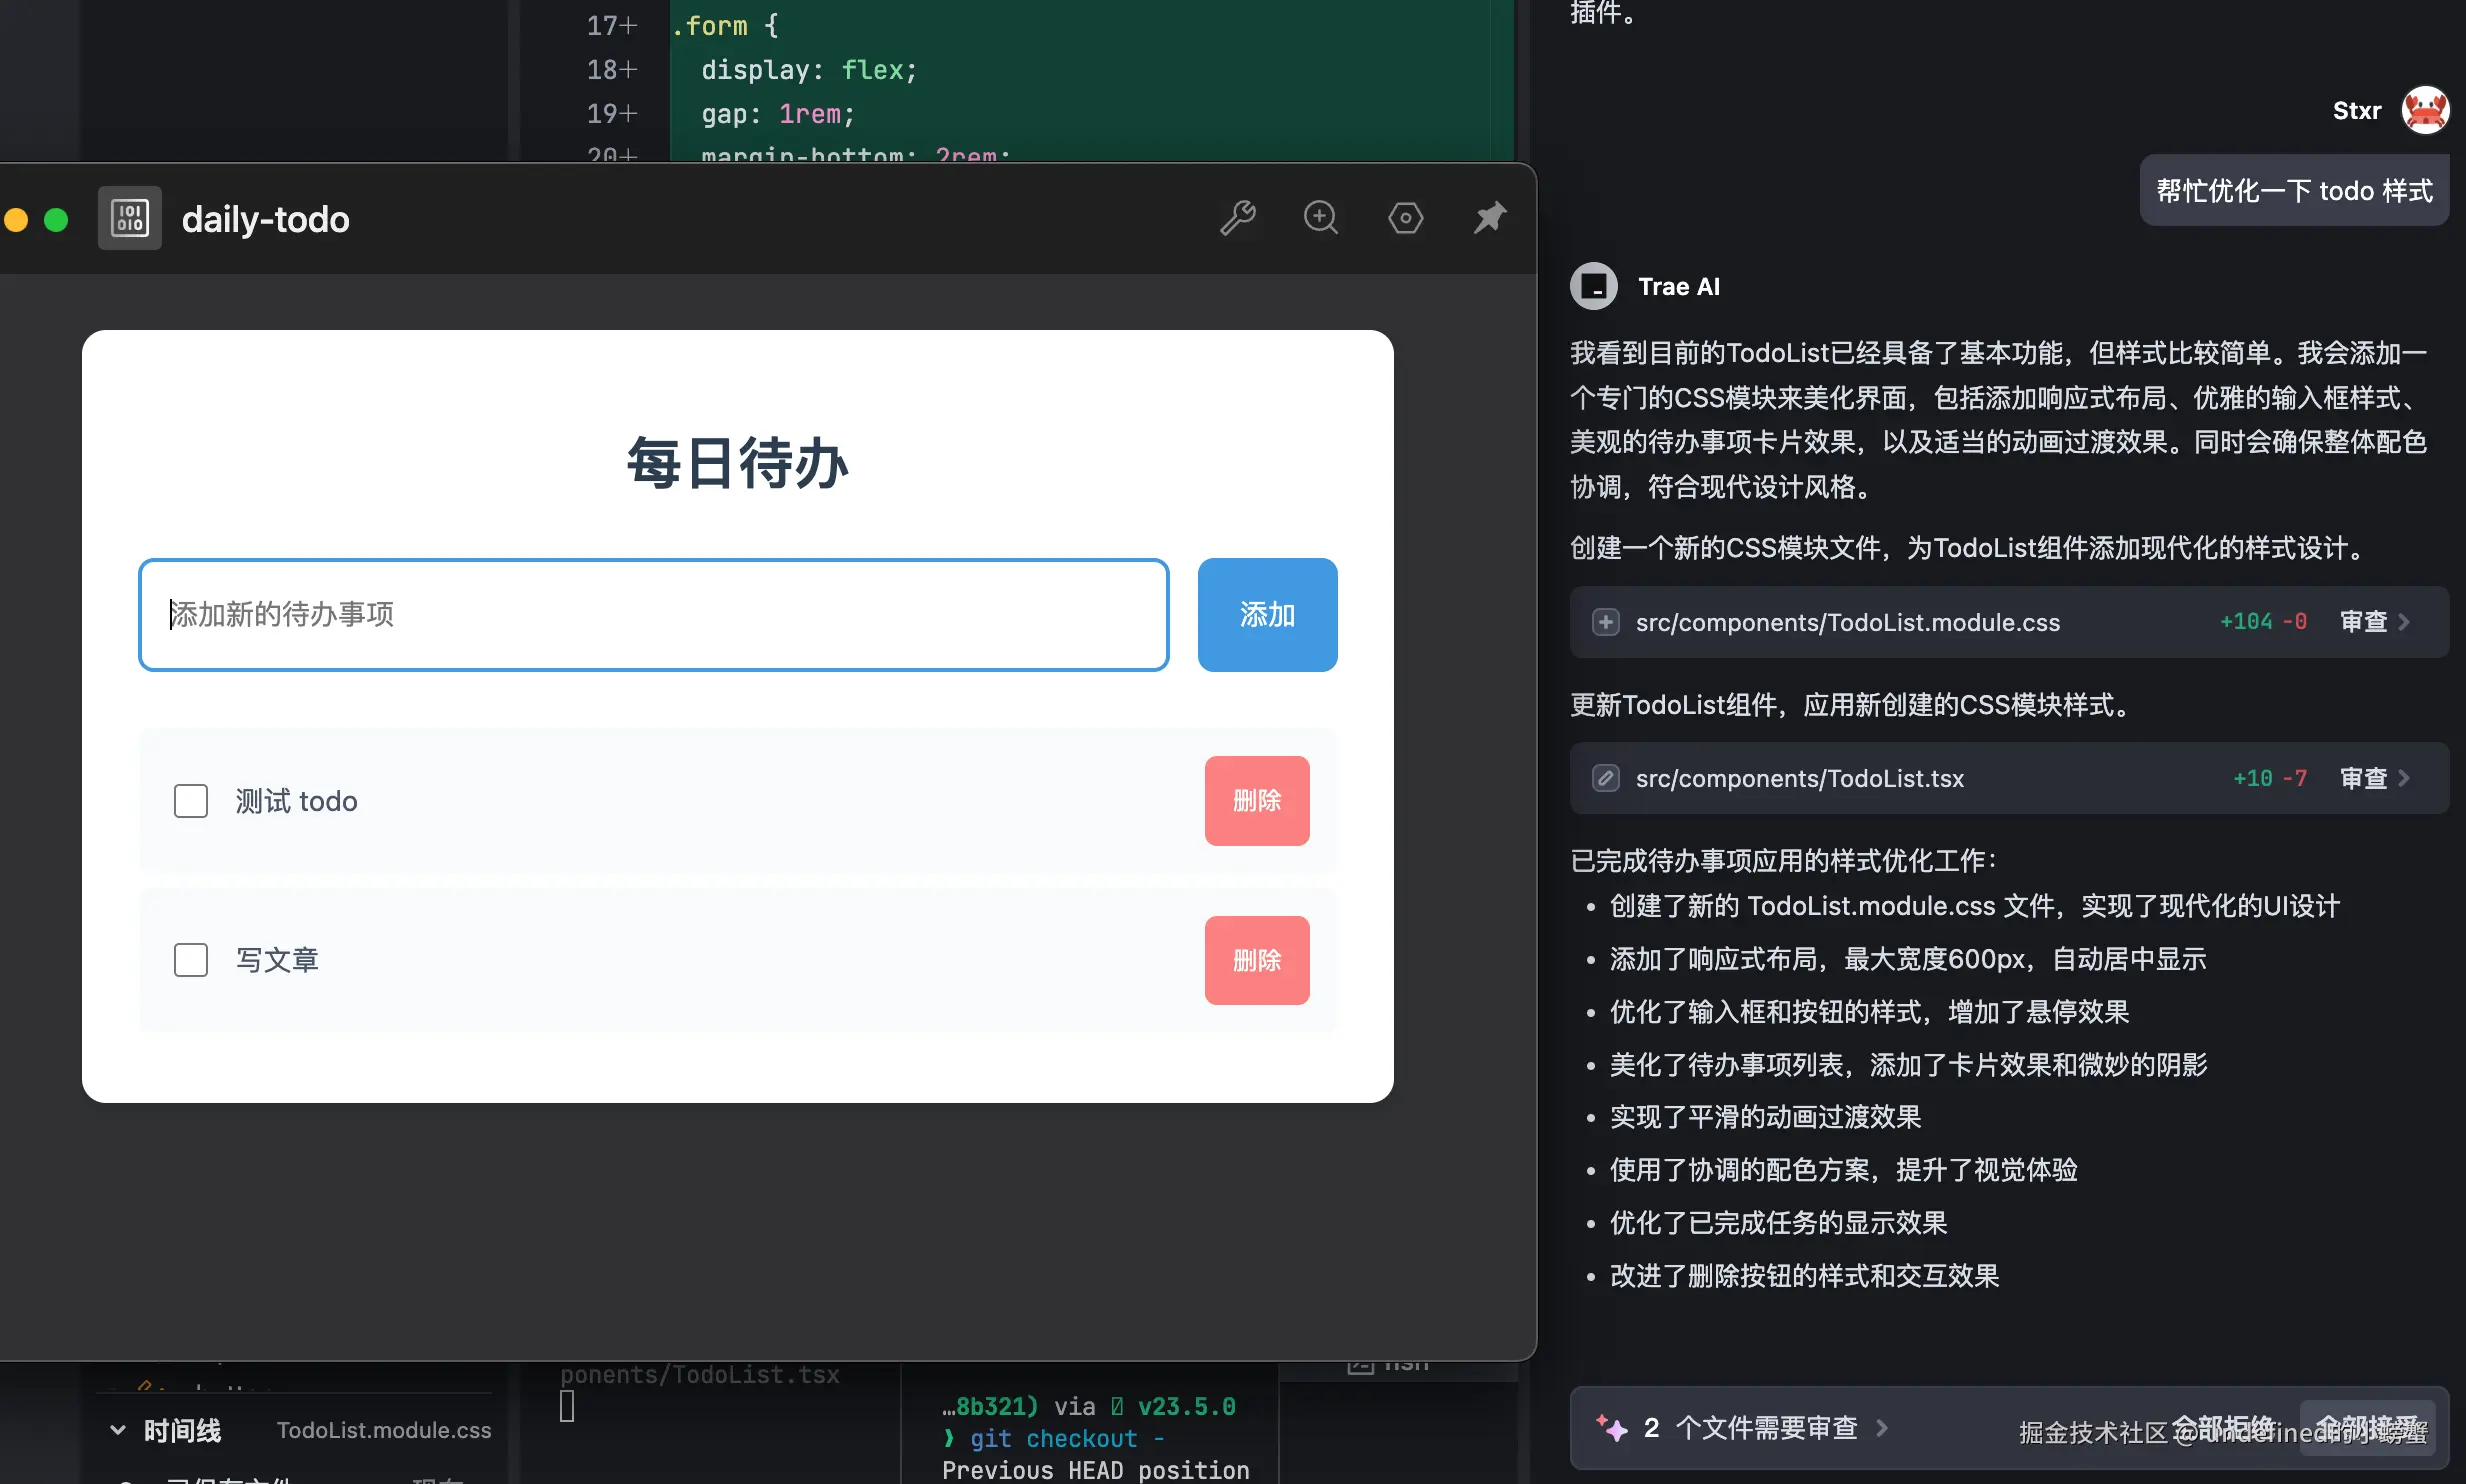Pin the daily-todo window
The height and width of the screenshot is (1484, 2466).
click(1489, 217)
